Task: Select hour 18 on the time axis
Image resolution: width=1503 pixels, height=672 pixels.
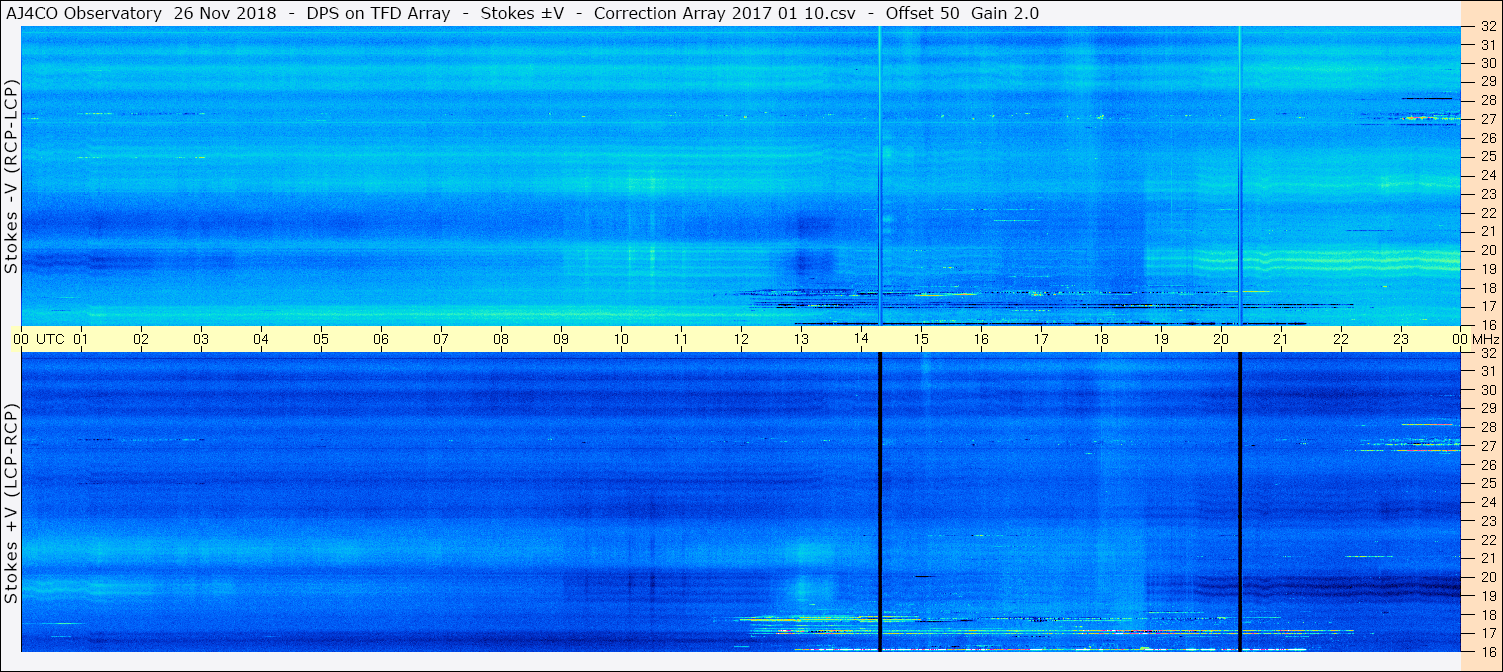Action: [x=1101, y=339]
